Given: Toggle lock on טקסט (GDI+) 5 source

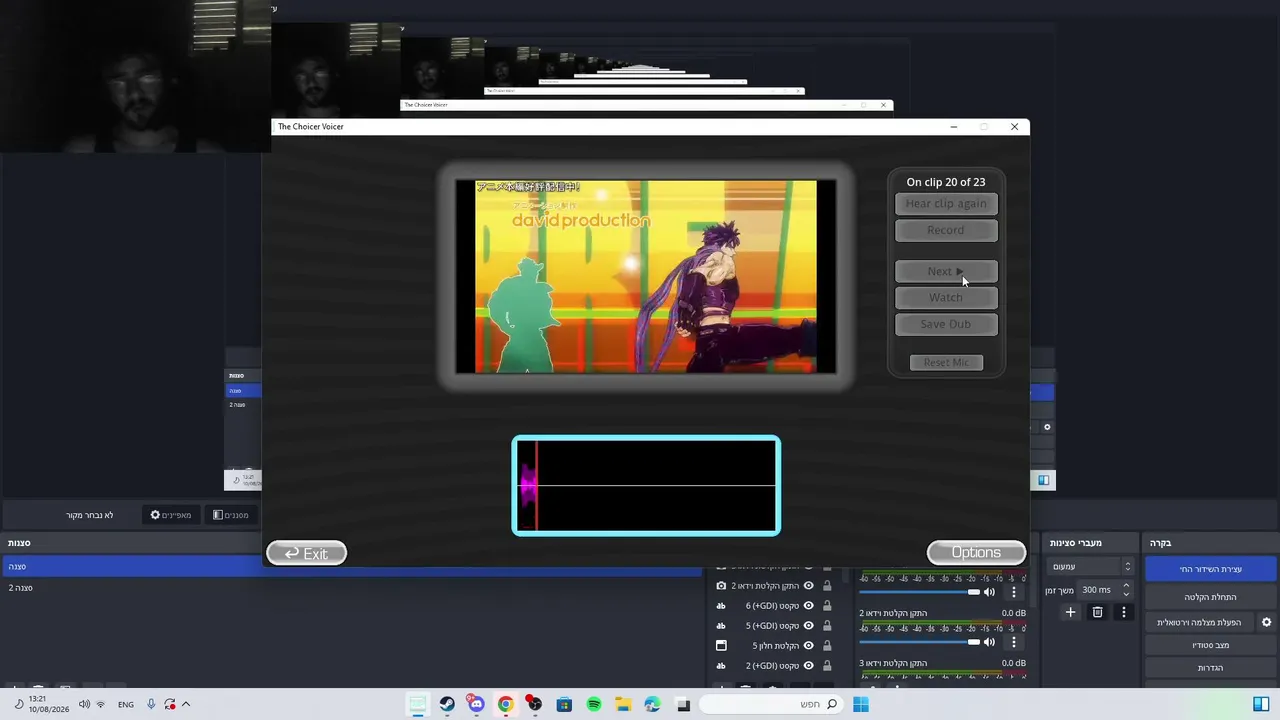Looking at the screenshot, I should tap(827, 626).
